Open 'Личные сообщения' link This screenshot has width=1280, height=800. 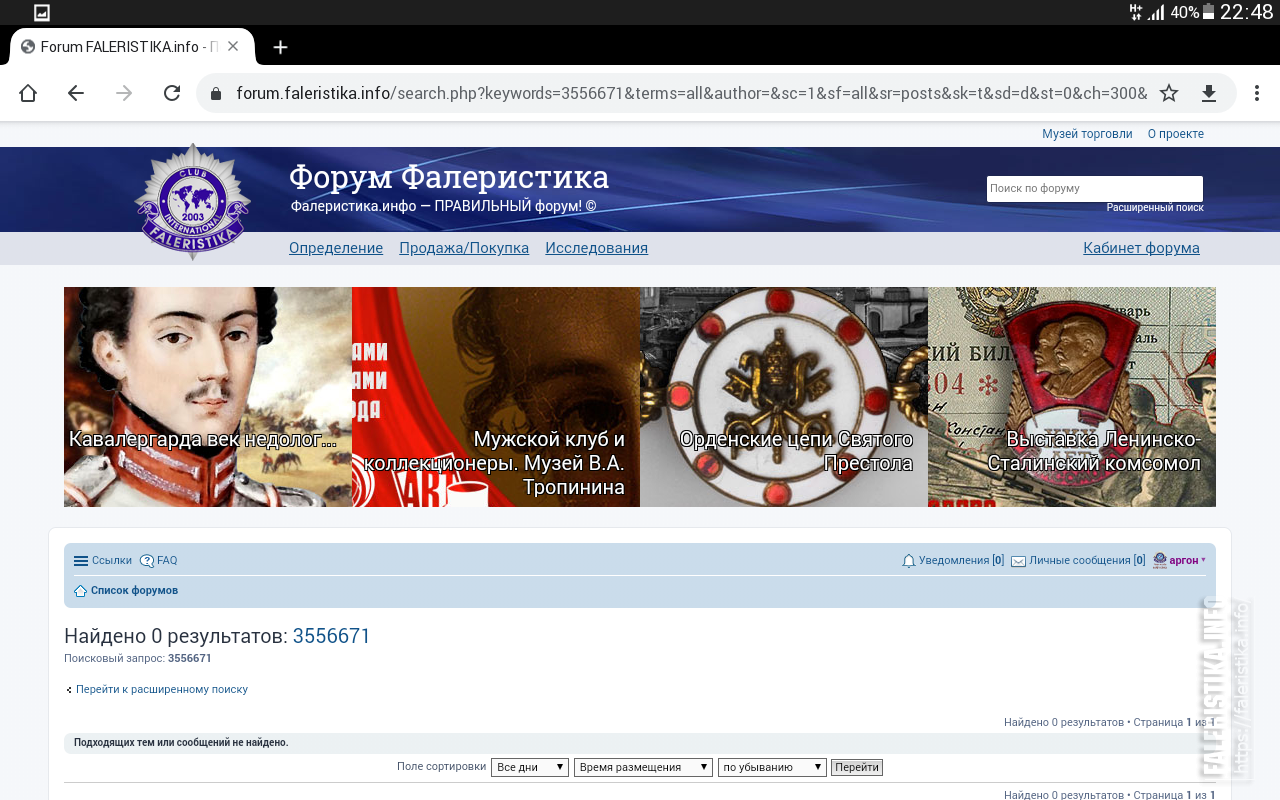pyautogui.click(x=1087, y=561)
